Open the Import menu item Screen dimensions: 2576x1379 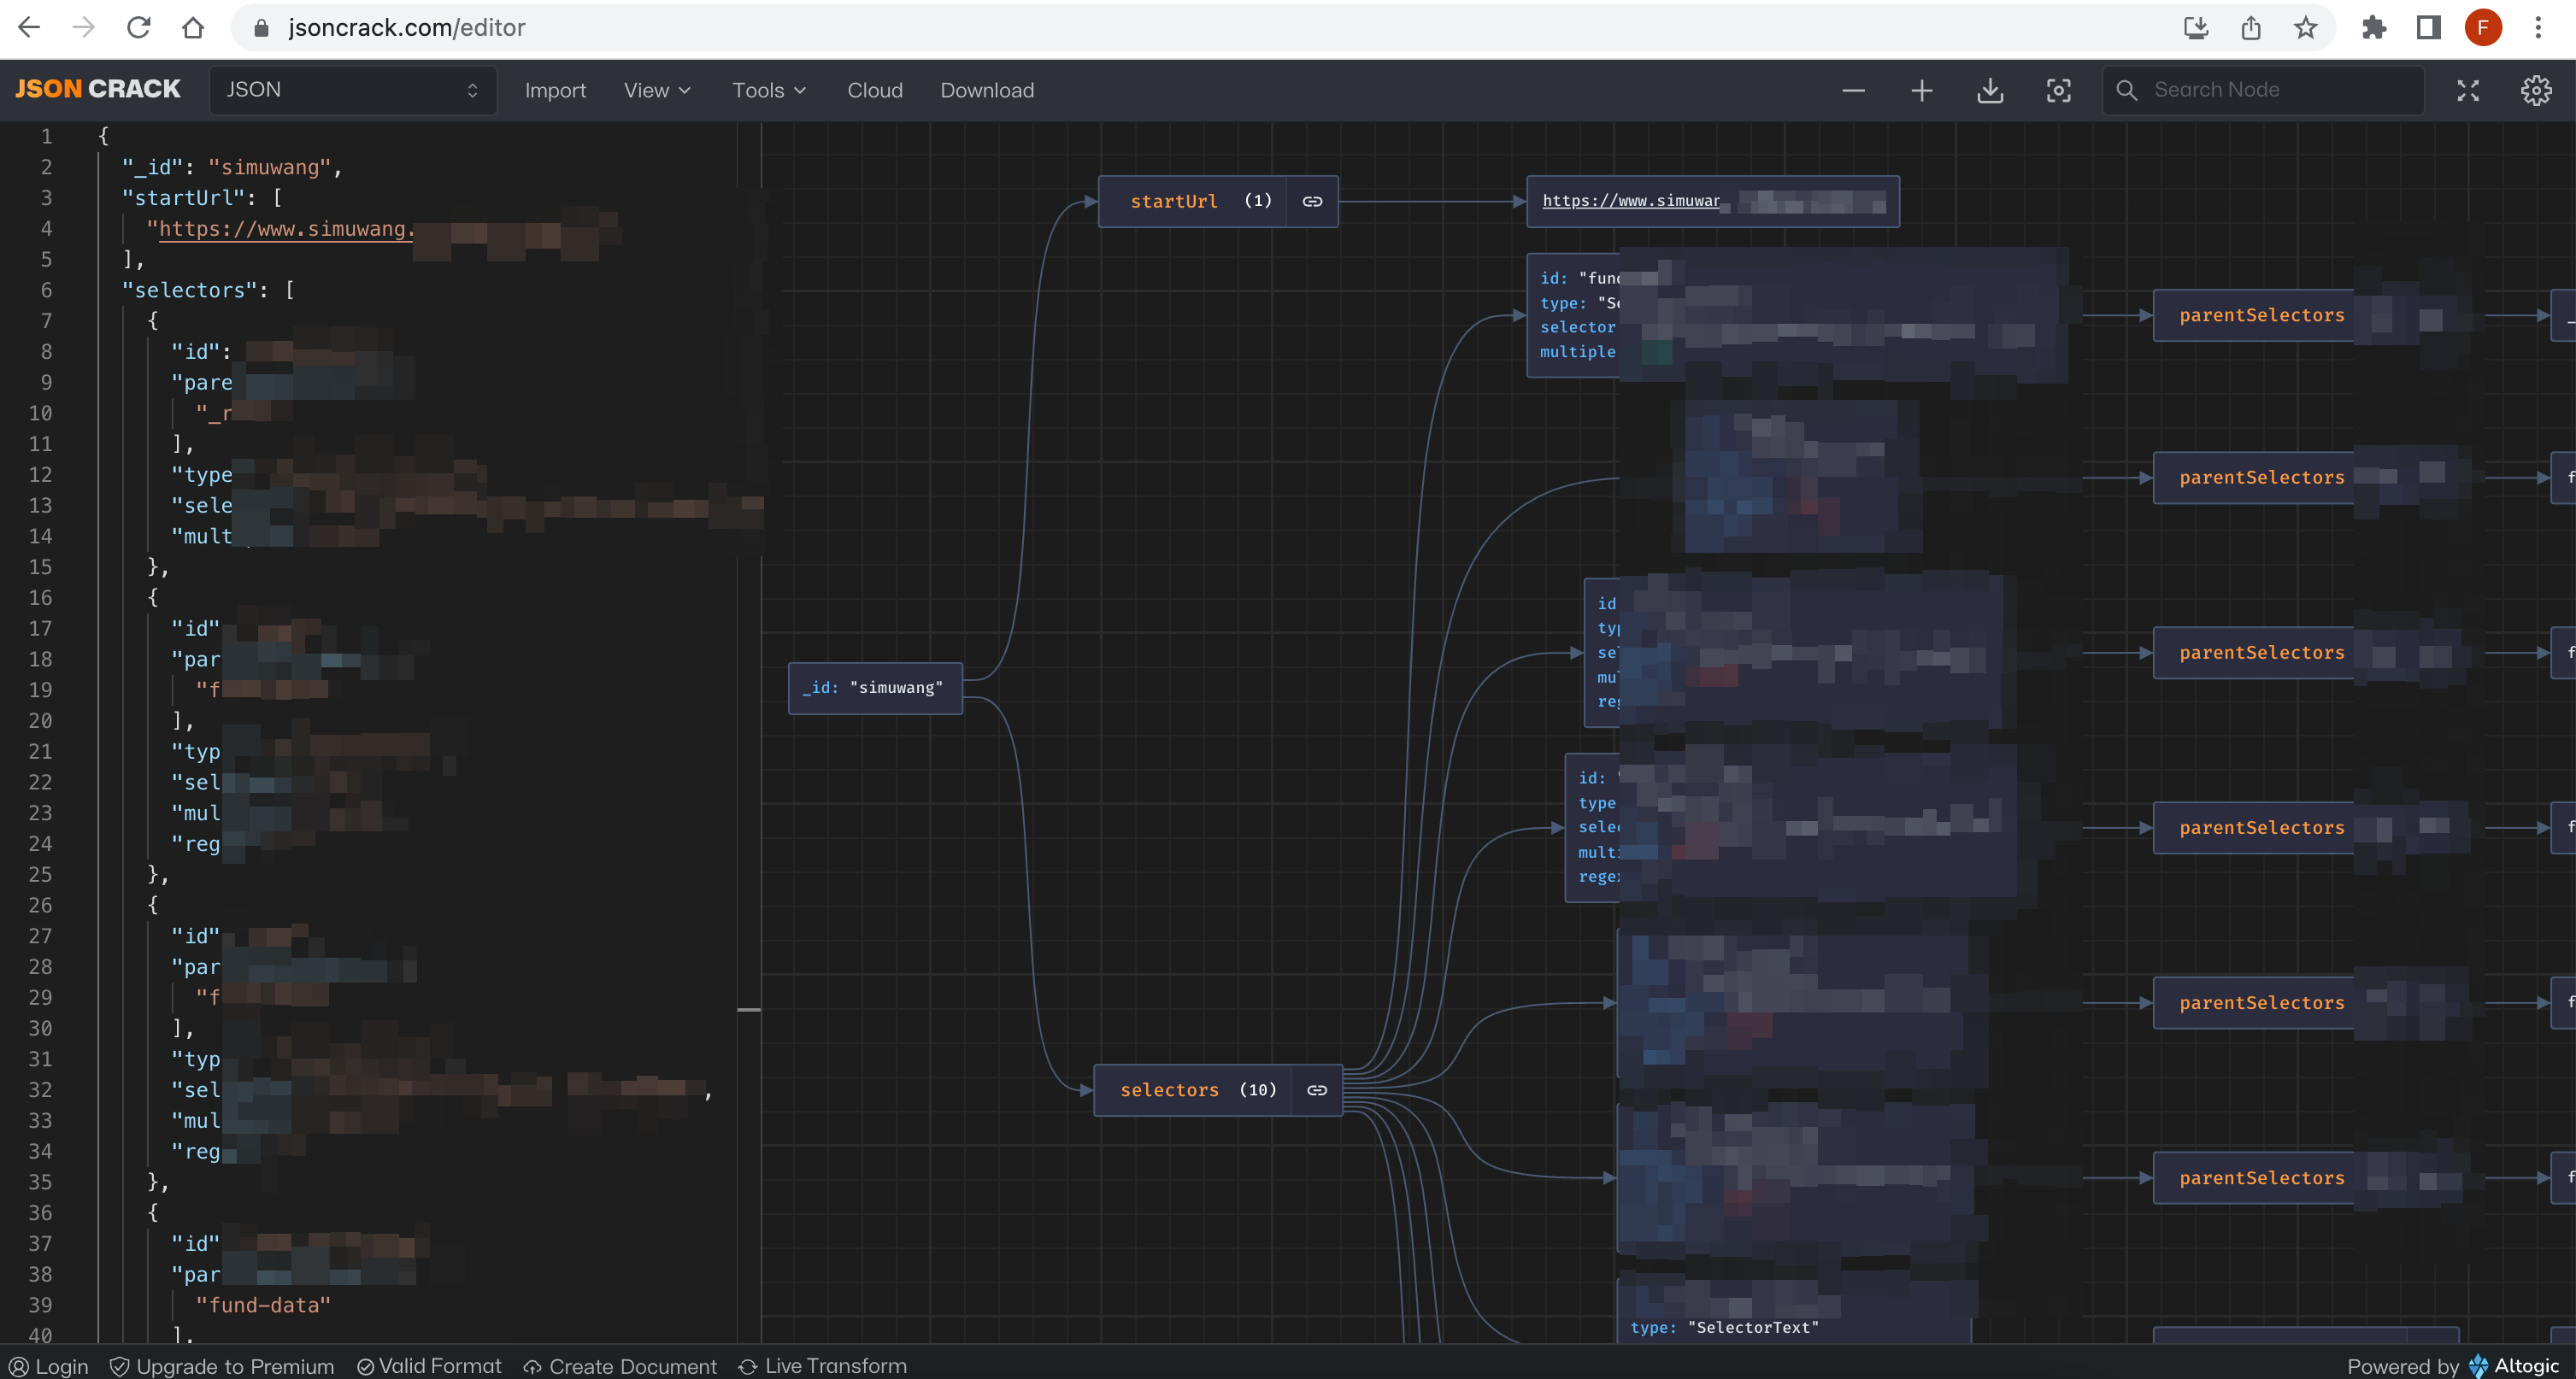[x=555, y=90]
